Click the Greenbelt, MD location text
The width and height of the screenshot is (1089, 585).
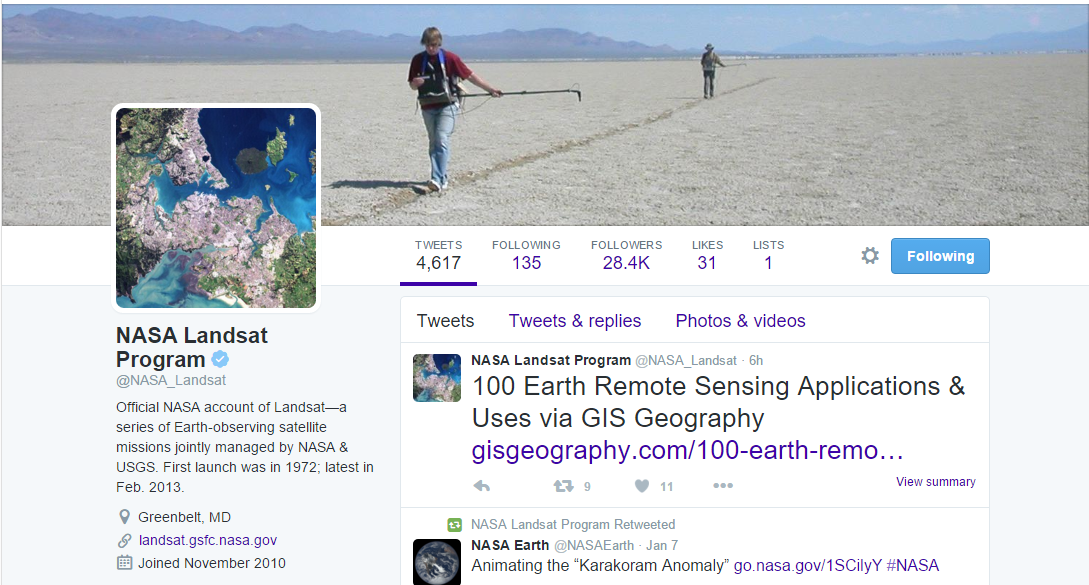tap(184, 517)
